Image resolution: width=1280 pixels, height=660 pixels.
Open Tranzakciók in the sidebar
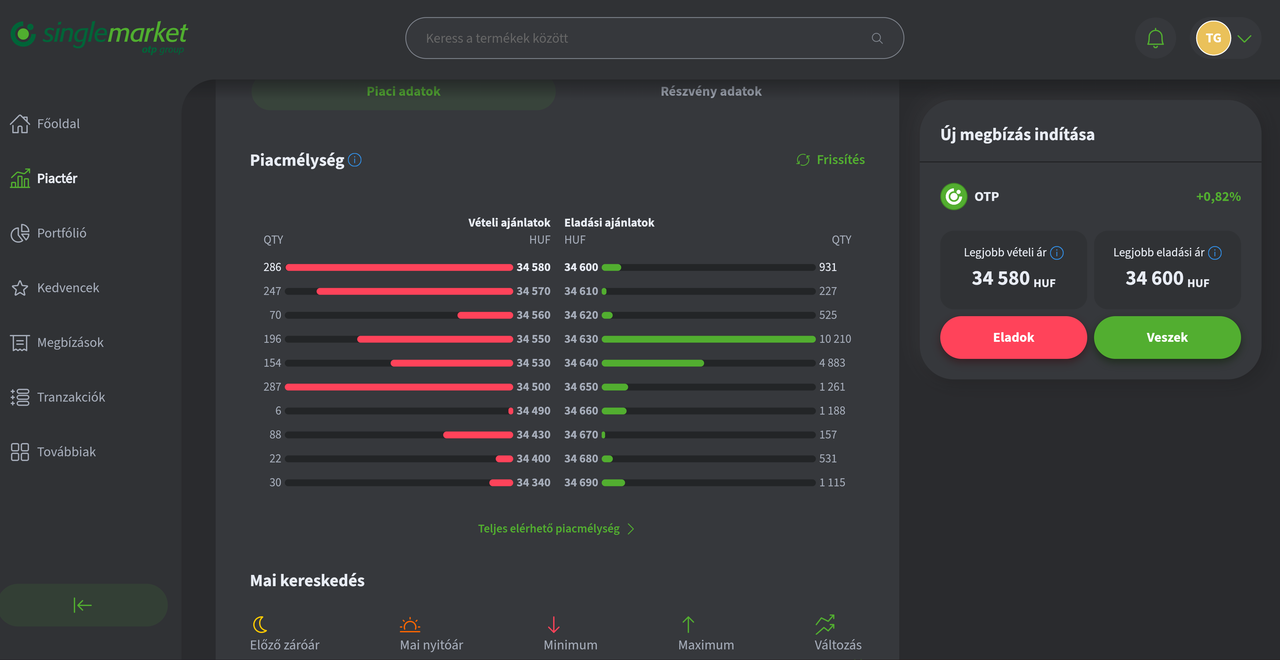71,397
